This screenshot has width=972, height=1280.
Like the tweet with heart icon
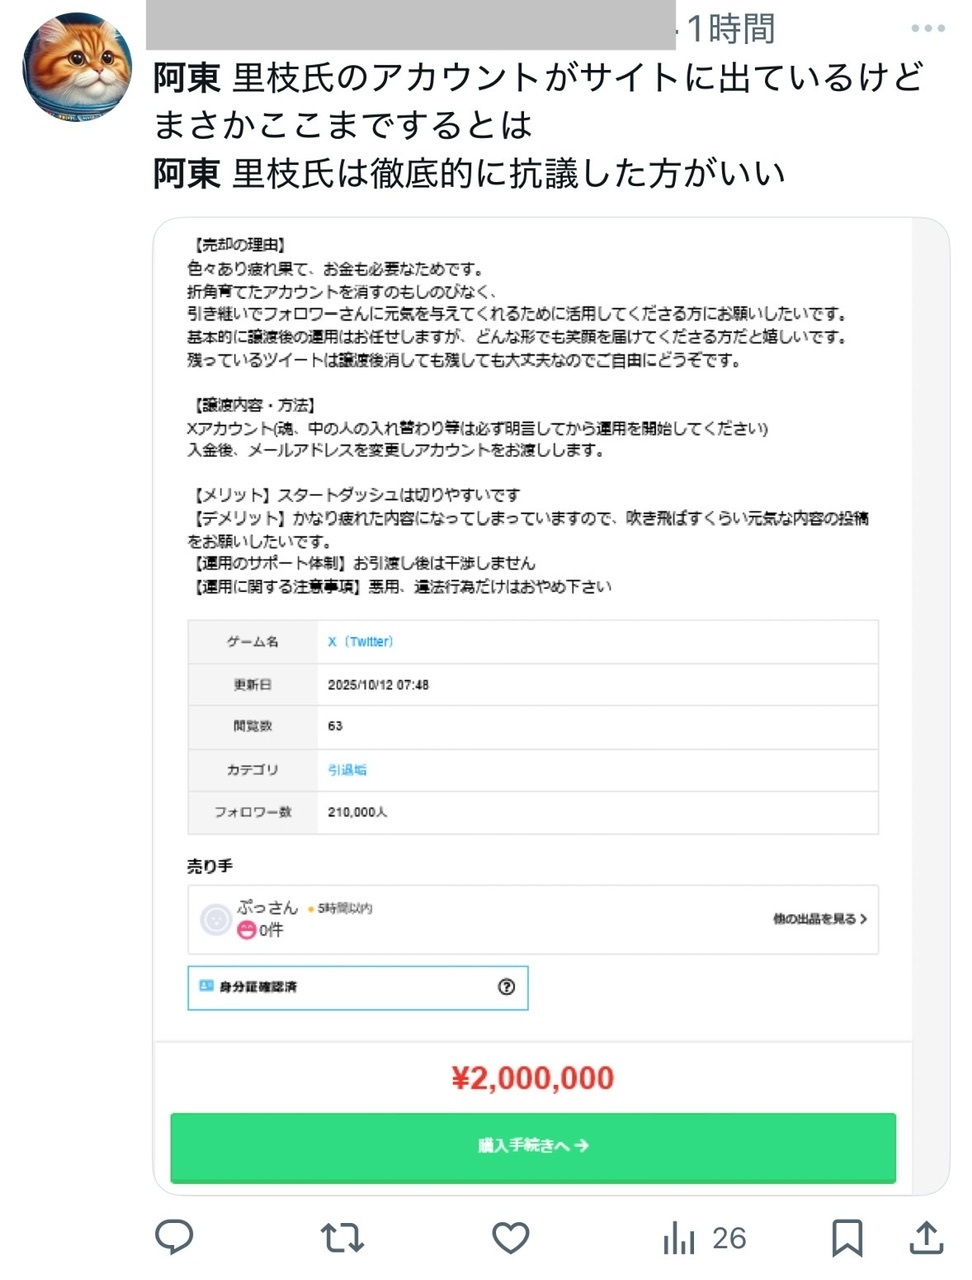[x=510, y=1238]
